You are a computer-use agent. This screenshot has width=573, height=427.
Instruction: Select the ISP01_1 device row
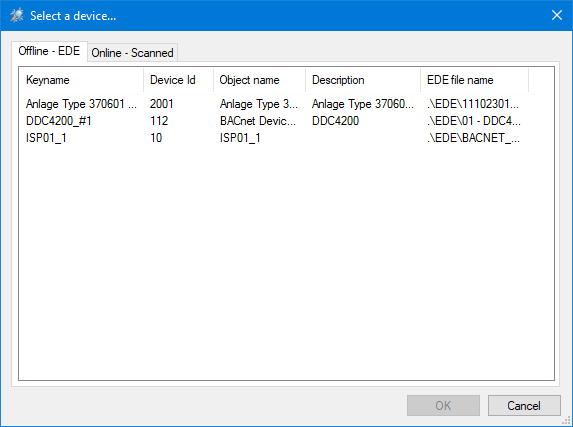coord(278,138)
